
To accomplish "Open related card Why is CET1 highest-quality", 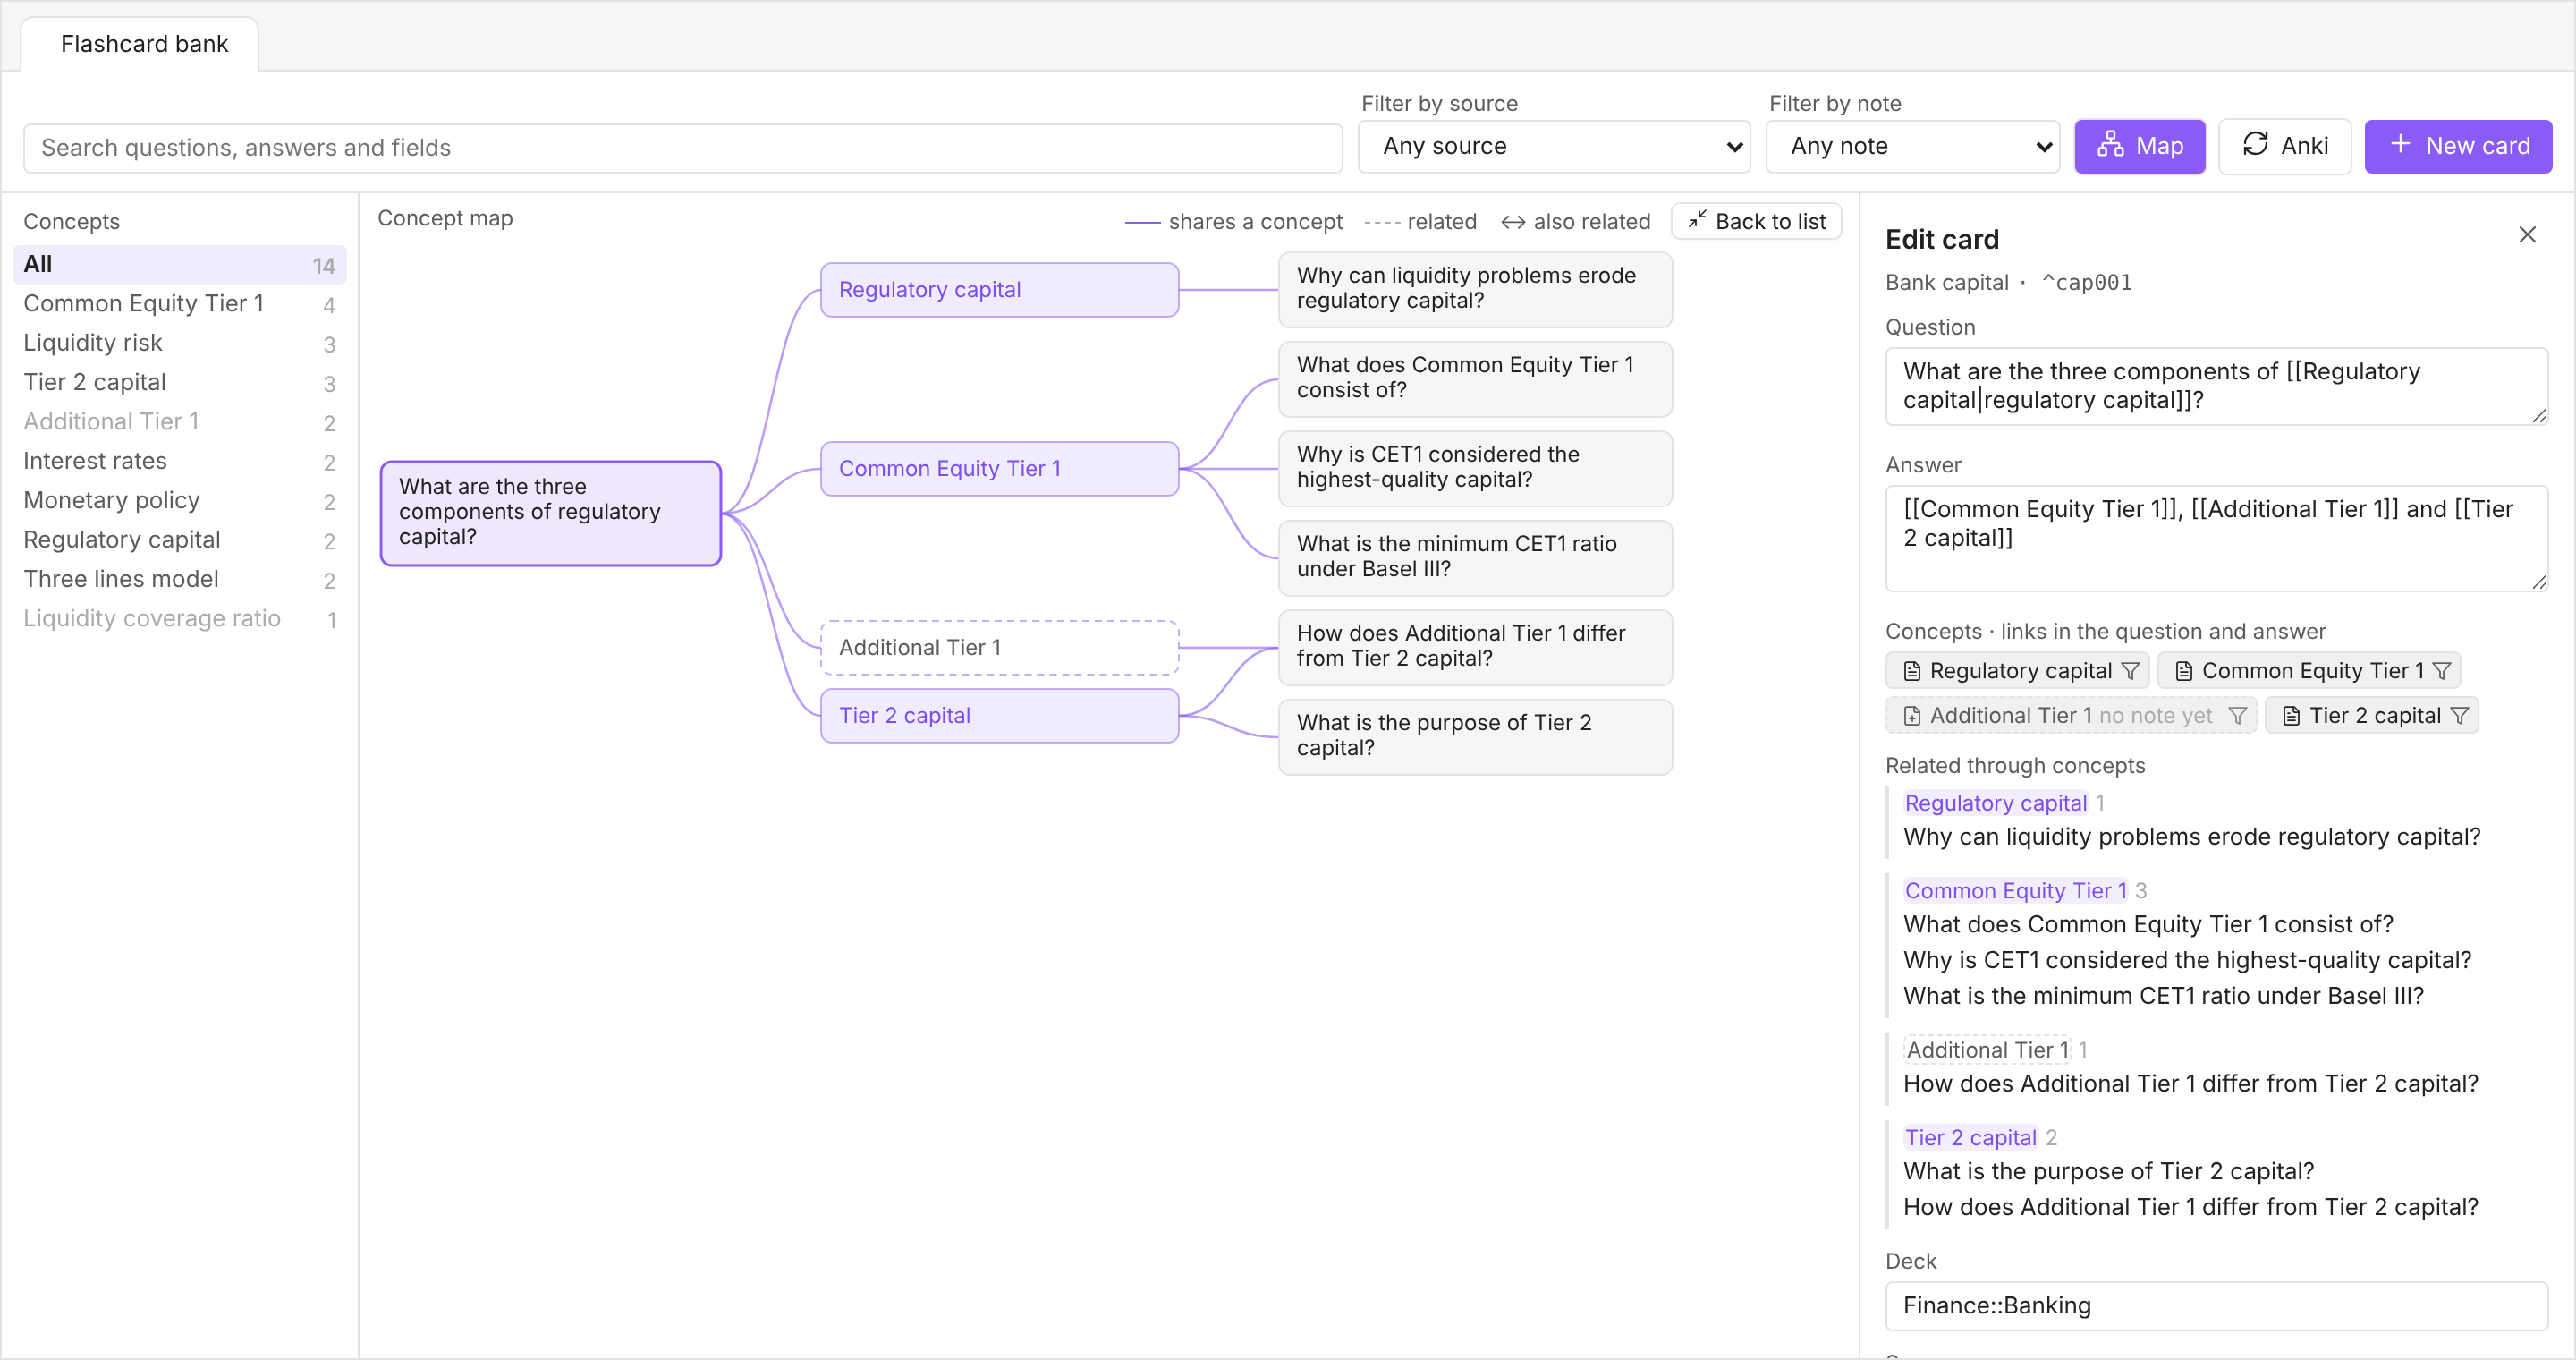I will [x=2187, y=961].
